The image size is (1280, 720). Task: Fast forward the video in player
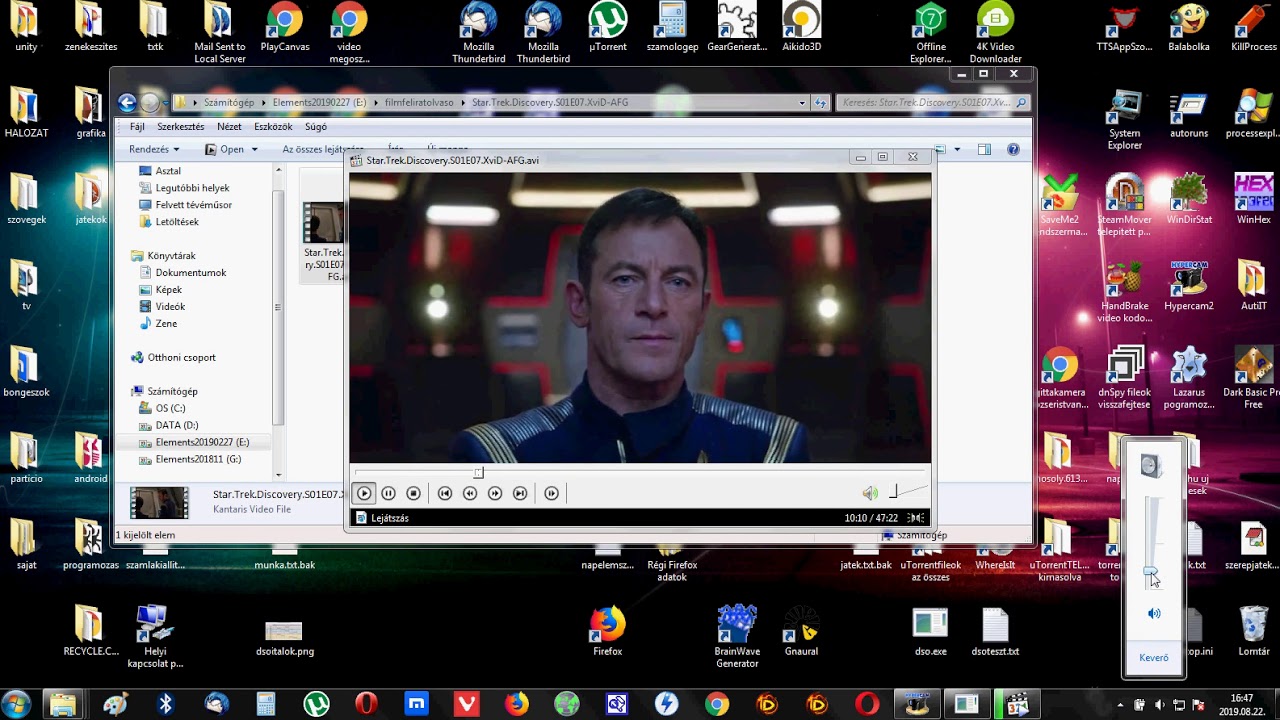(495, 493)
